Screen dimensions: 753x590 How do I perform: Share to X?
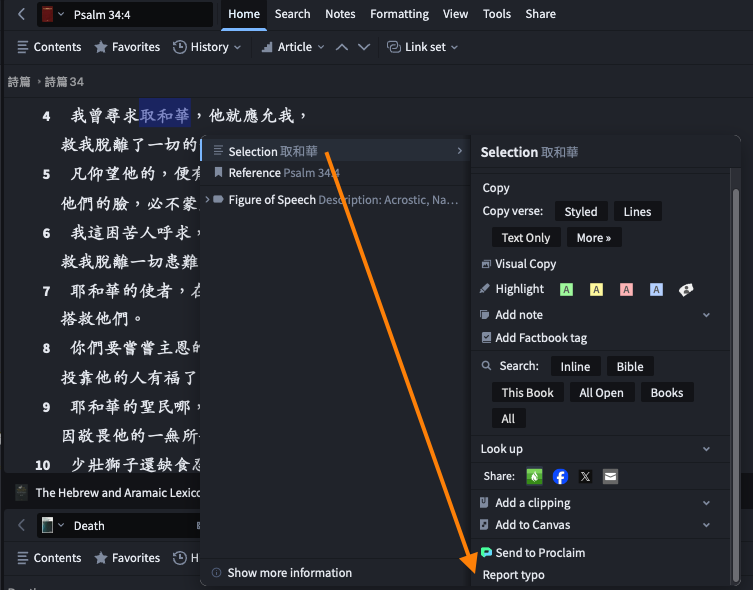(x=585, y=476)
